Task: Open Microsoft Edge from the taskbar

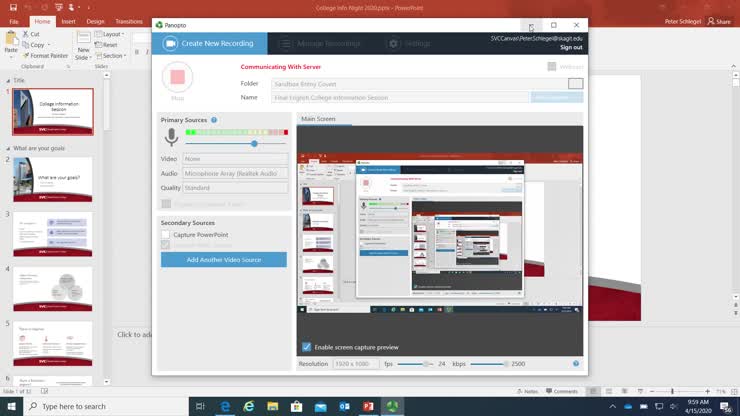Action: (x=225, y=406)
